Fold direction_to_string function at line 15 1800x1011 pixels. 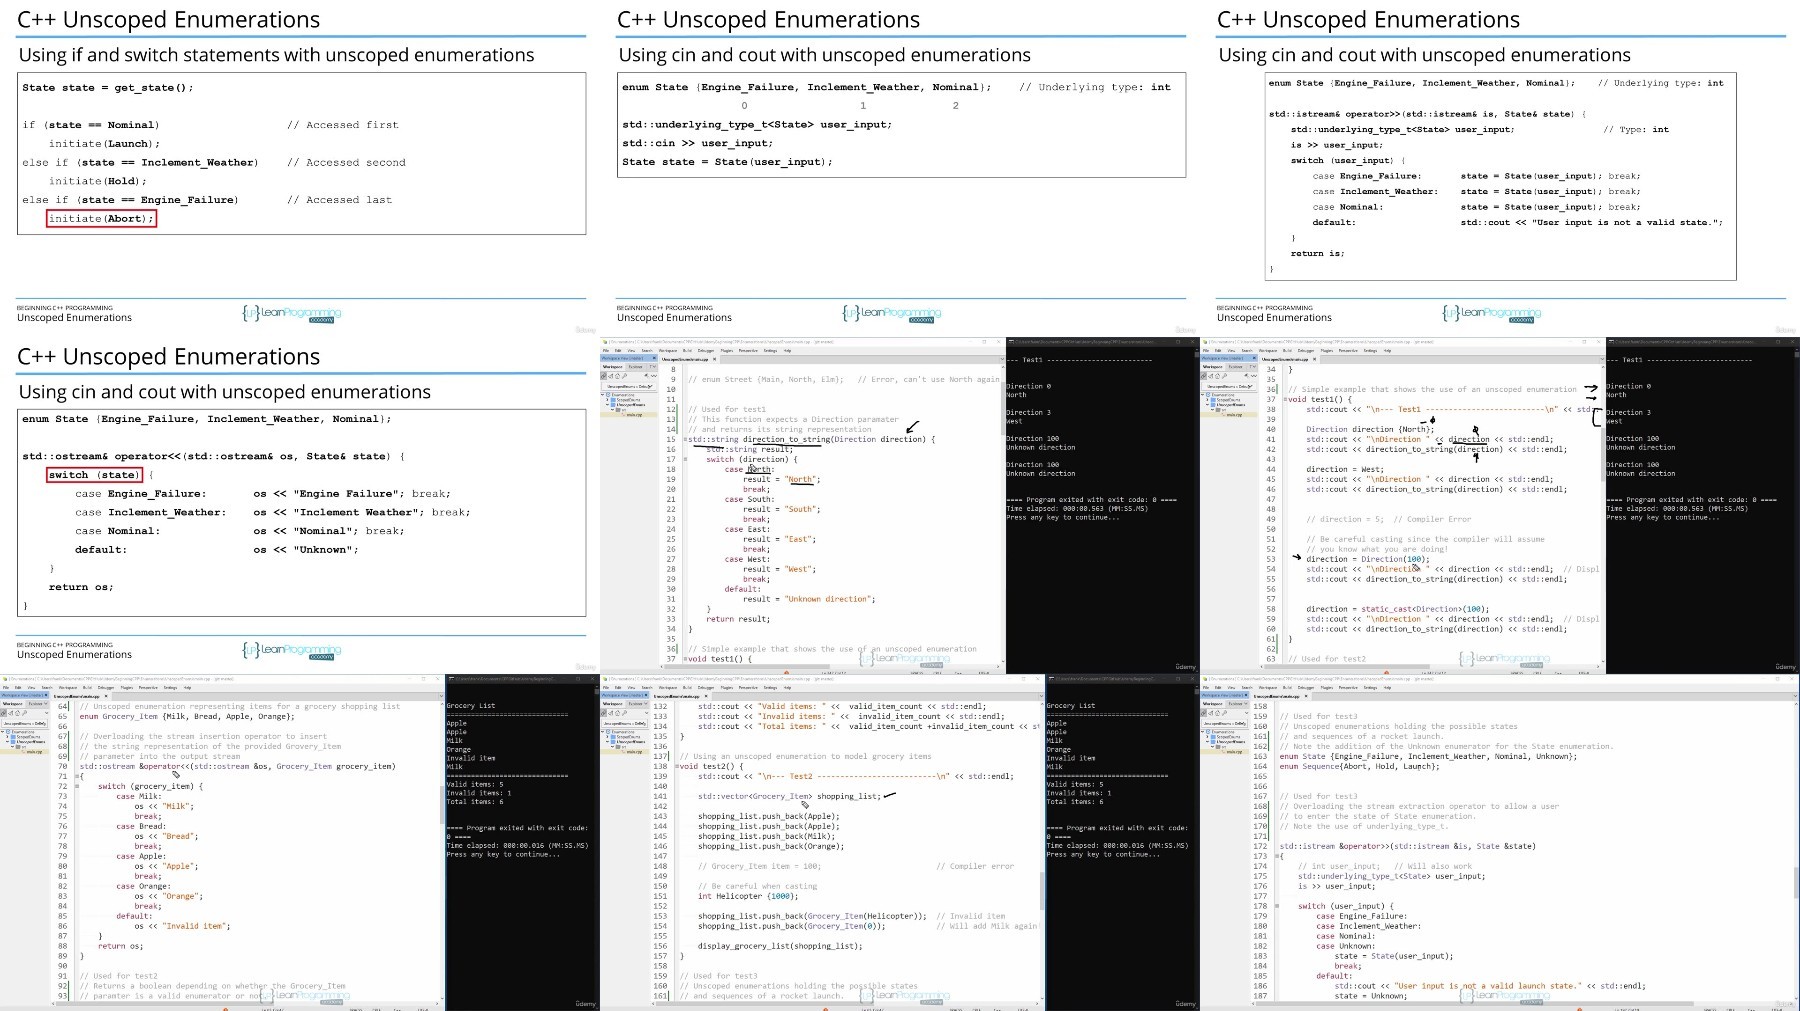pos(686,439)
